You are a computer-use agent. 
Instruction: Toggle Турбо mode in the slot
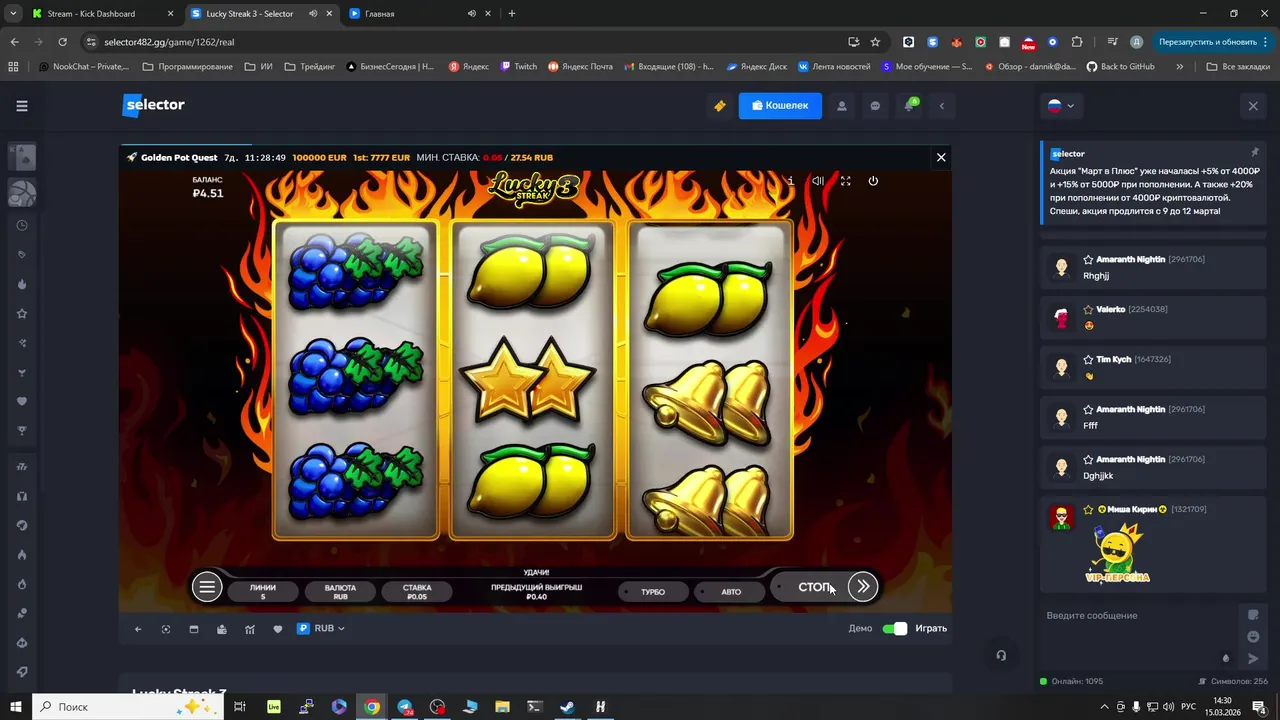653,592
